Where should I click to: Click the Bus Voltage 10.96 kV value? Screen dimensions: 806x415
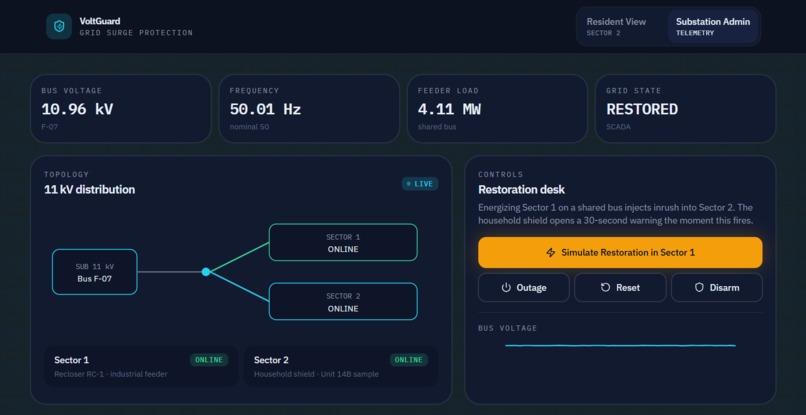pos(77,109)
